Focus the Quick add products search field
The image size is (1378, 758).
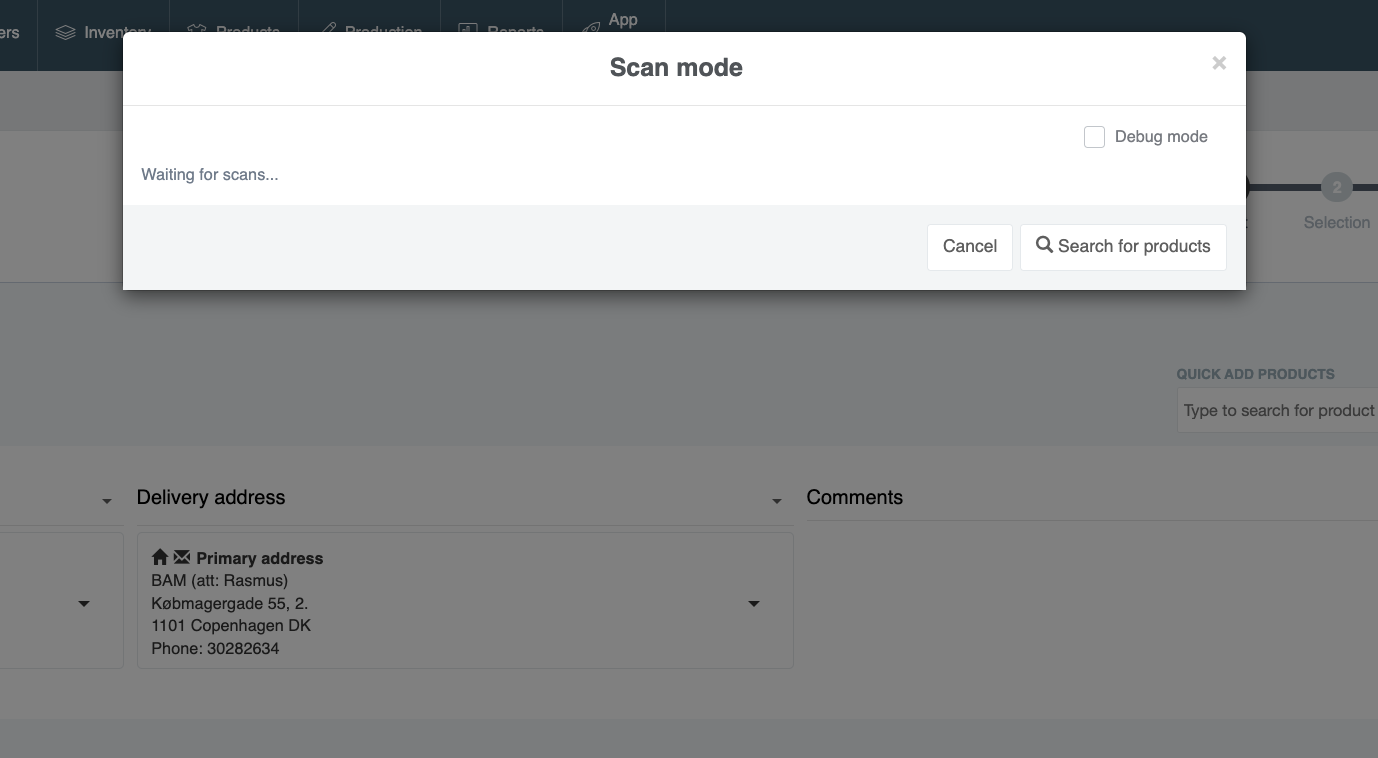tap(1278, 410)
